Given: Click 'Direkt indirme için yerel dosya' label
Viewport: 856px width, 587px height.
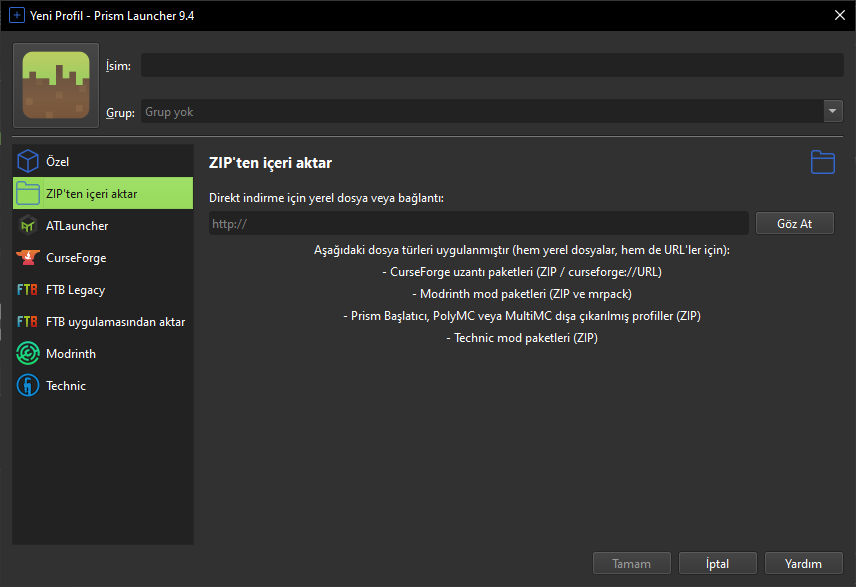Looking at the screenshot, I should click(x=326, y=198).
